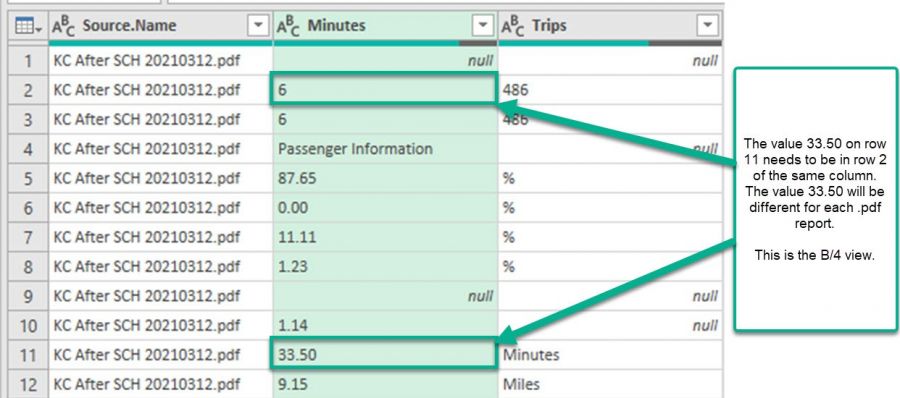Select row number 2
900x398 pixels.
[28, 90]
